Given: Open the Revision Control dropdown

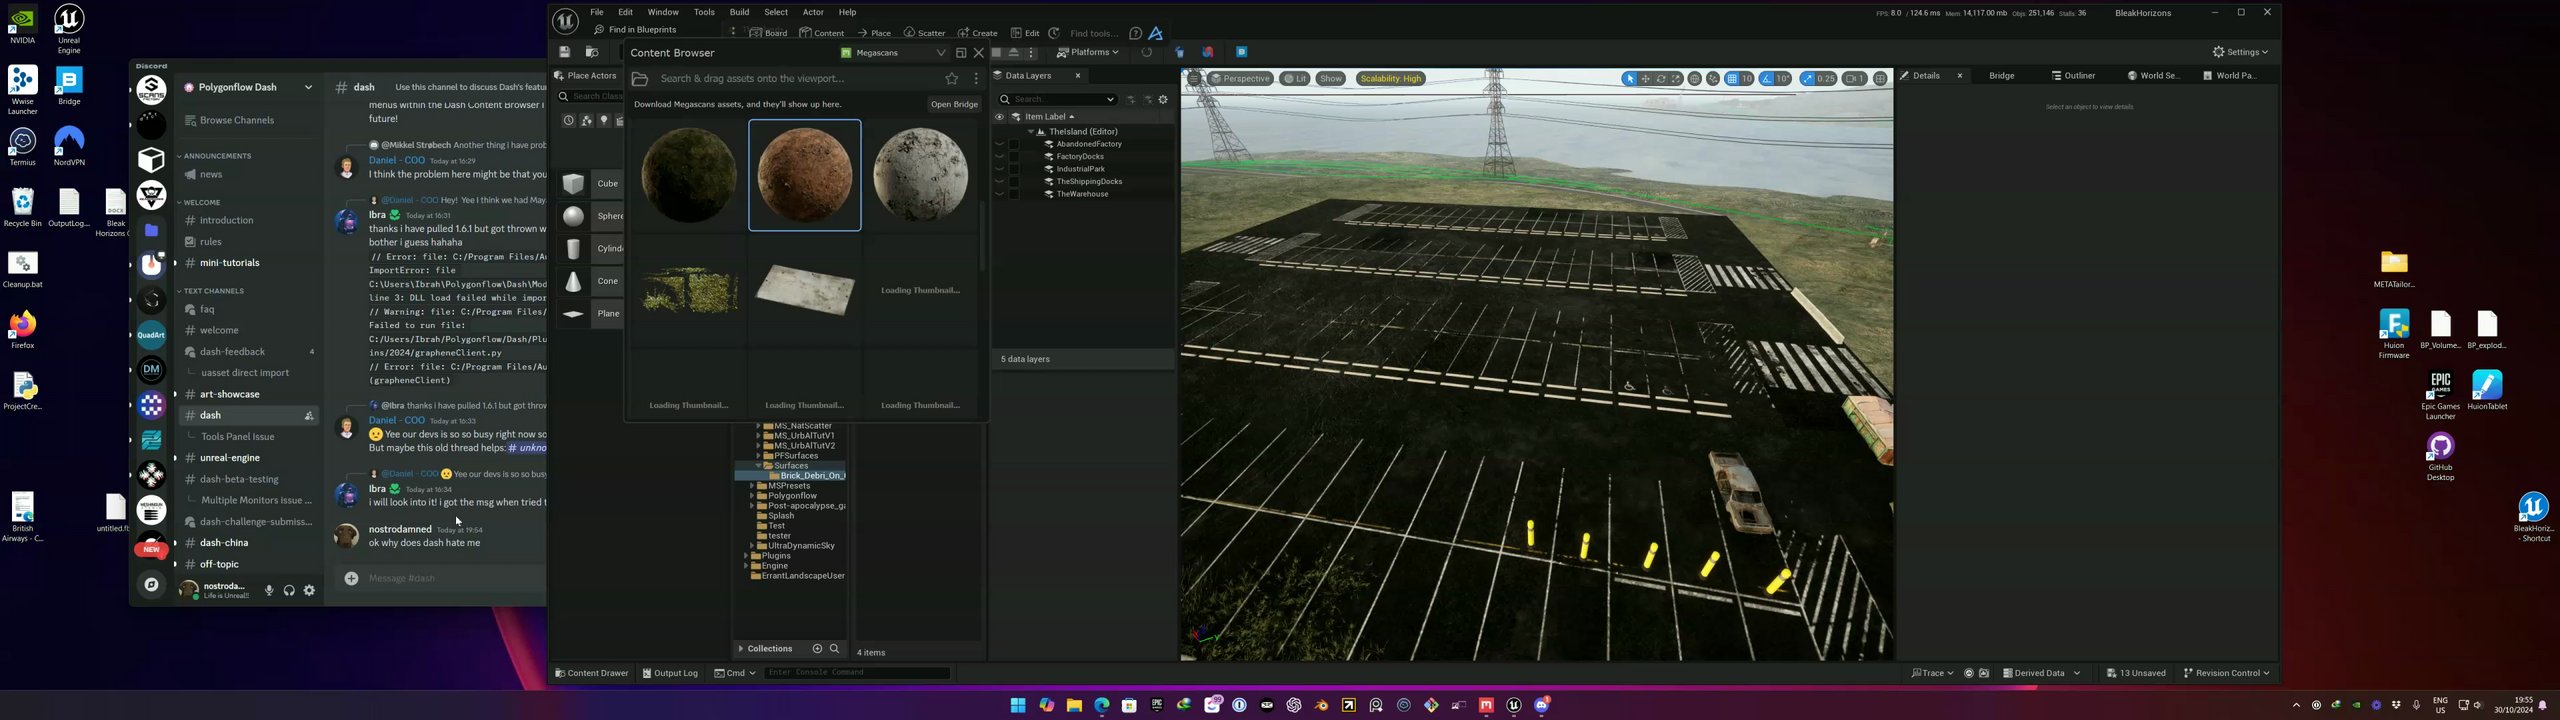Looking at the screenshot, I should pos(2226,673).
